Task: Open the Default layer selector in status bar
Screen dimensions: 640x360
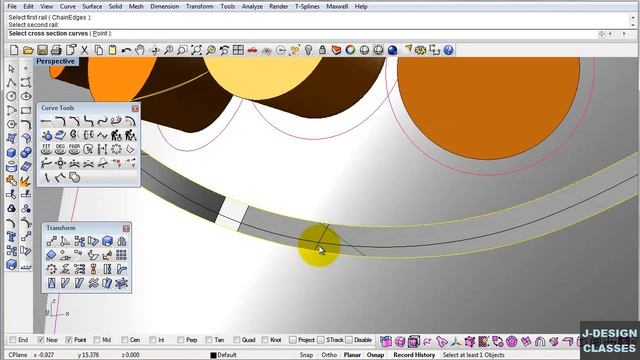Action: 227,355
